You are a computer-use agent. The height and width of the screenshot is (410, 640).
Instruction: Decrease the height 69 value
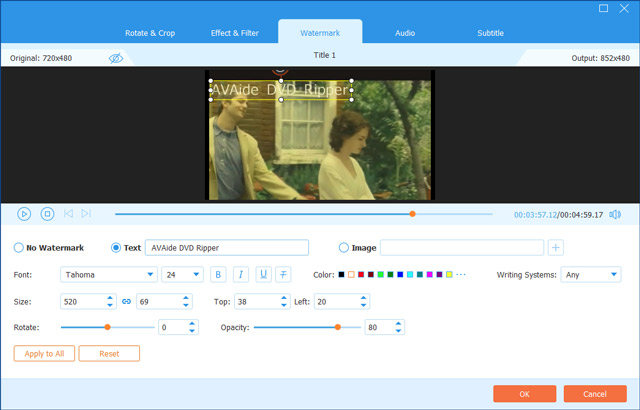[x=186, y=305]
